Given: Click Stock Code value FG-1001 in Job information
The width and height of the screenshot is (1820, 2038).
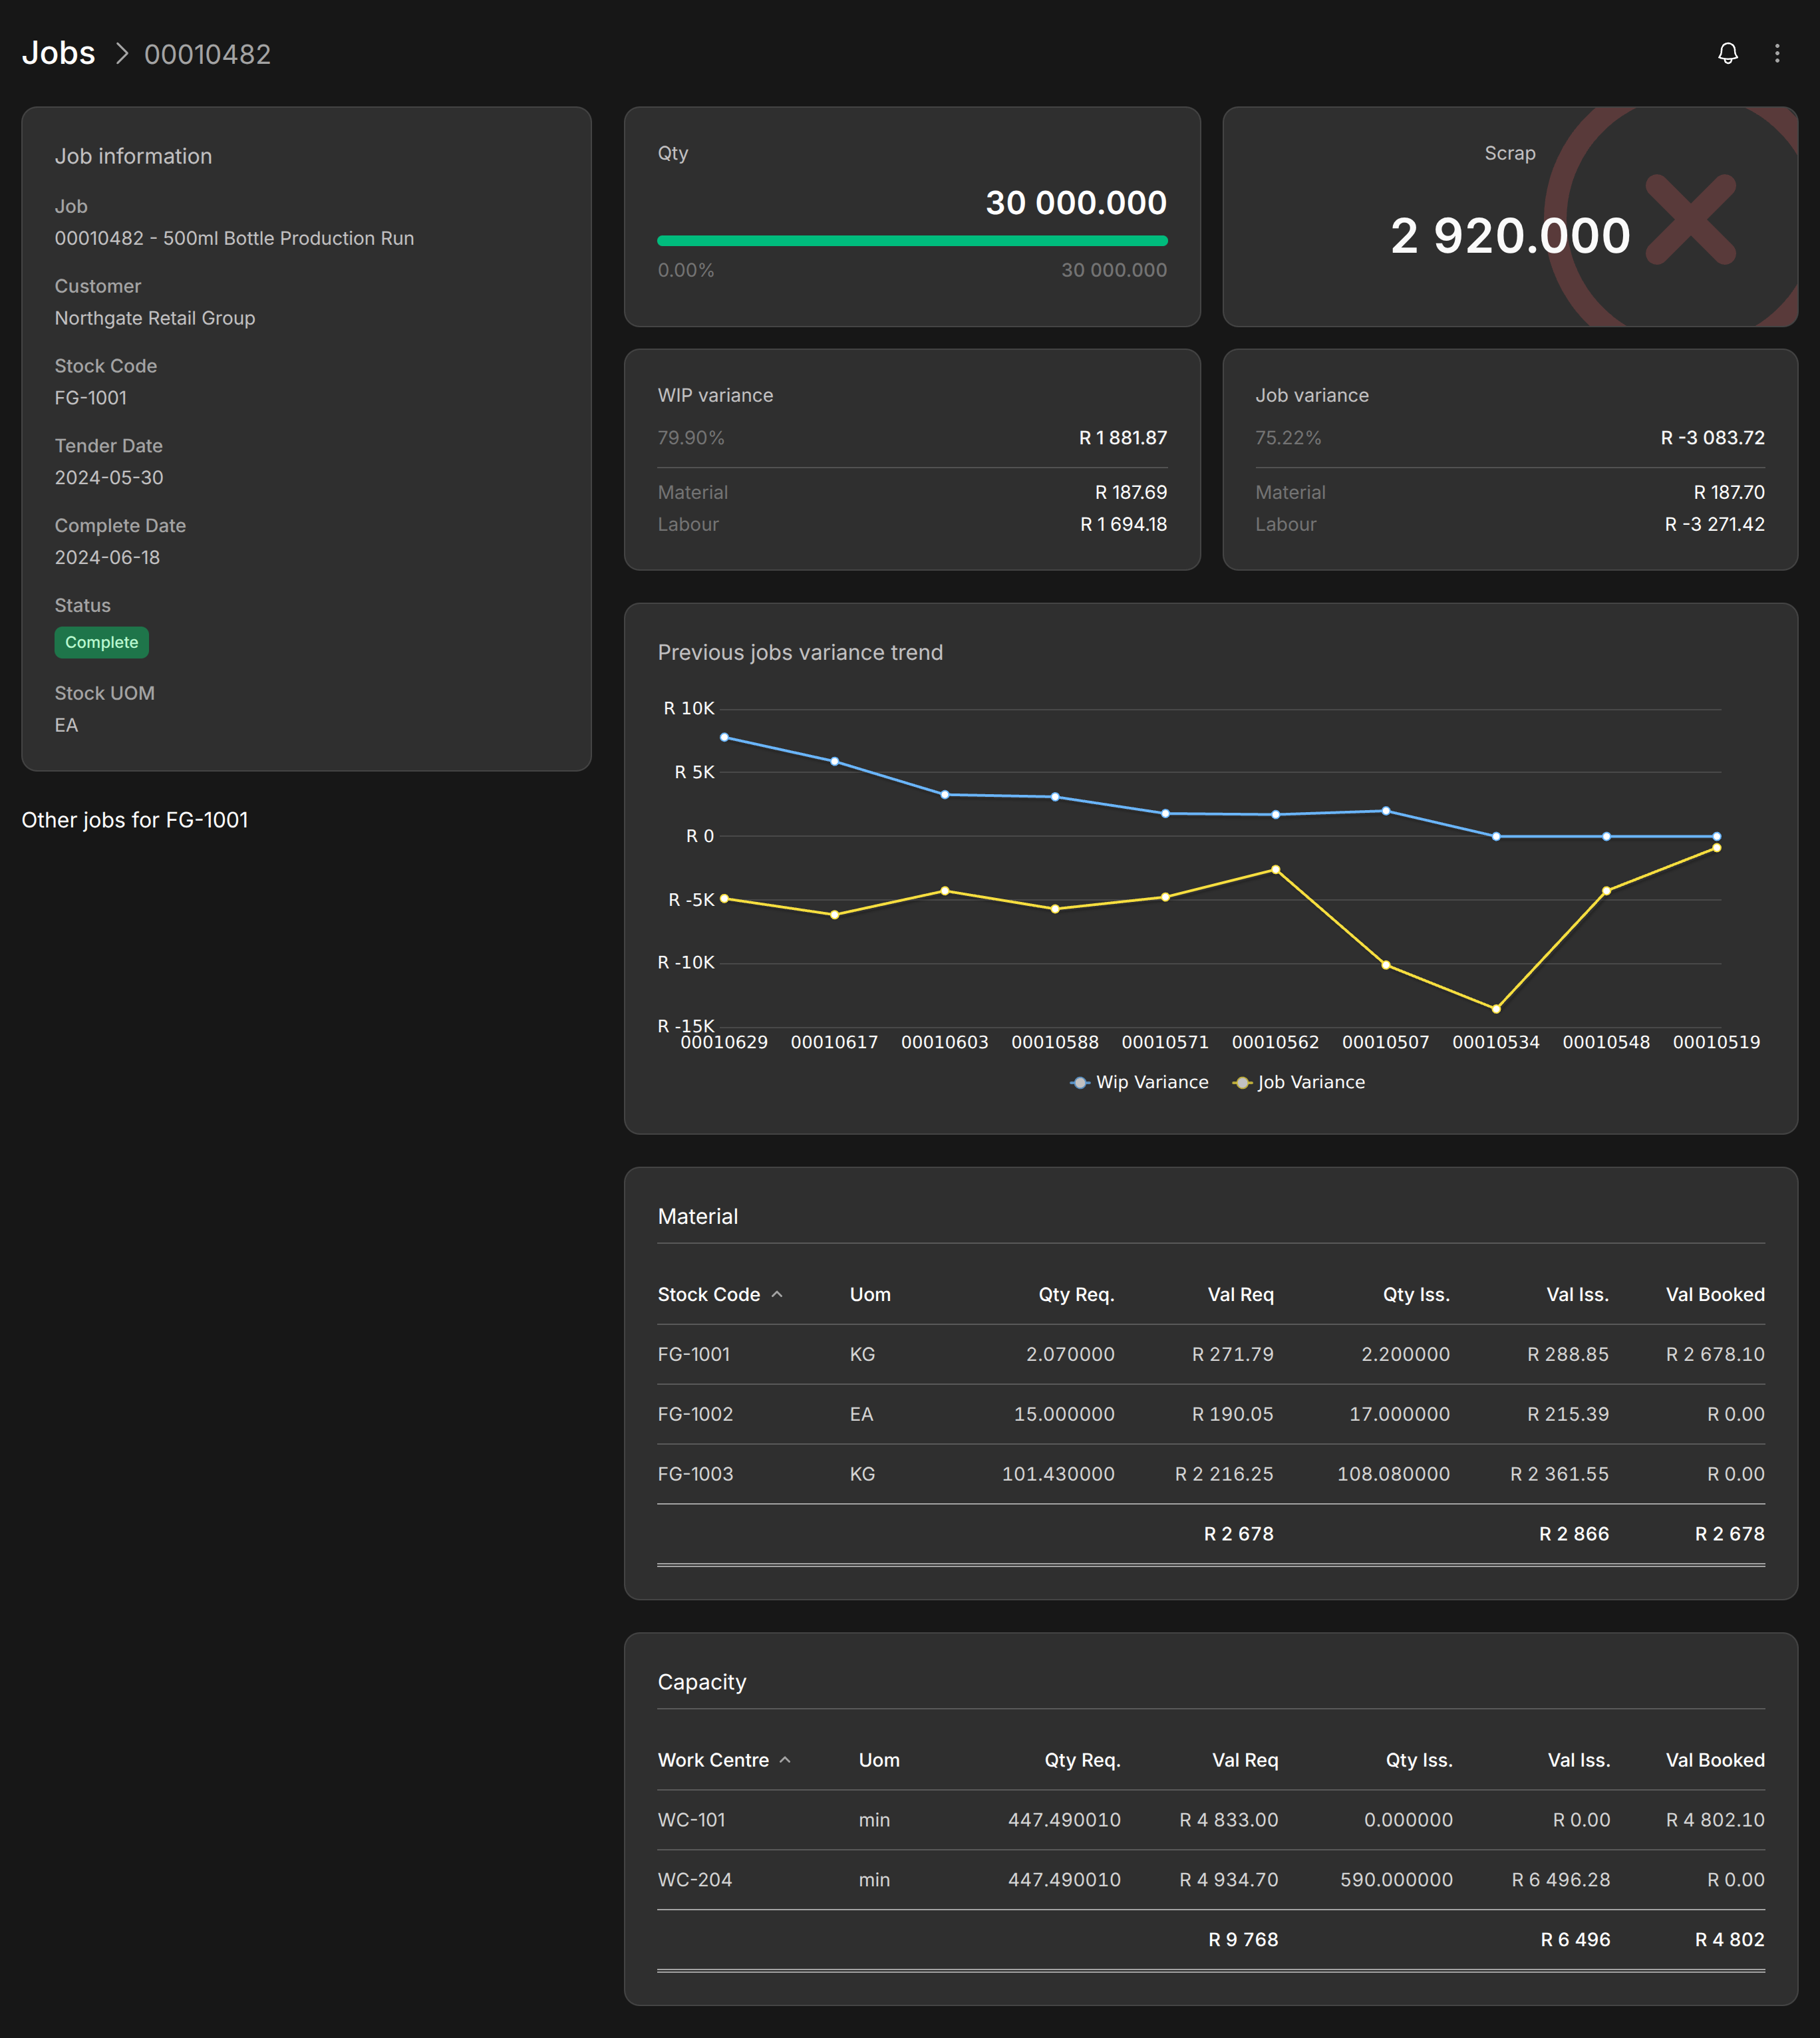Looking at the screenshot, I should (91, 398).
